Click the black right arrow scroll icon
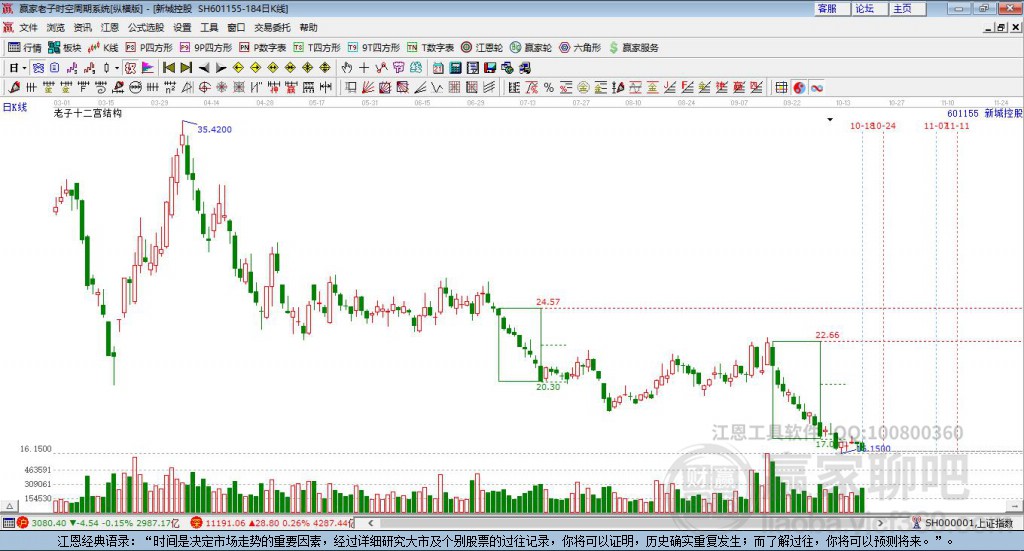The width and height of the screenshot is (1024, 551). 221,68
